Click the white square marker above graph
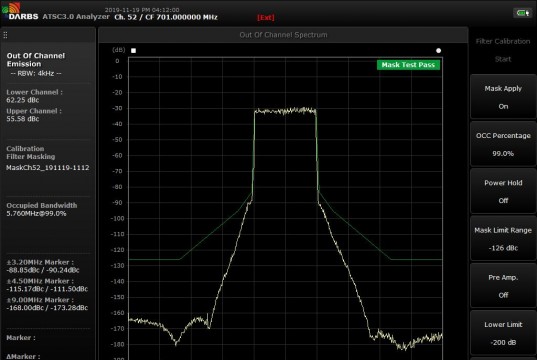This screenshot has width=537, height=360. pyautogui.click(x=134, y=51)
